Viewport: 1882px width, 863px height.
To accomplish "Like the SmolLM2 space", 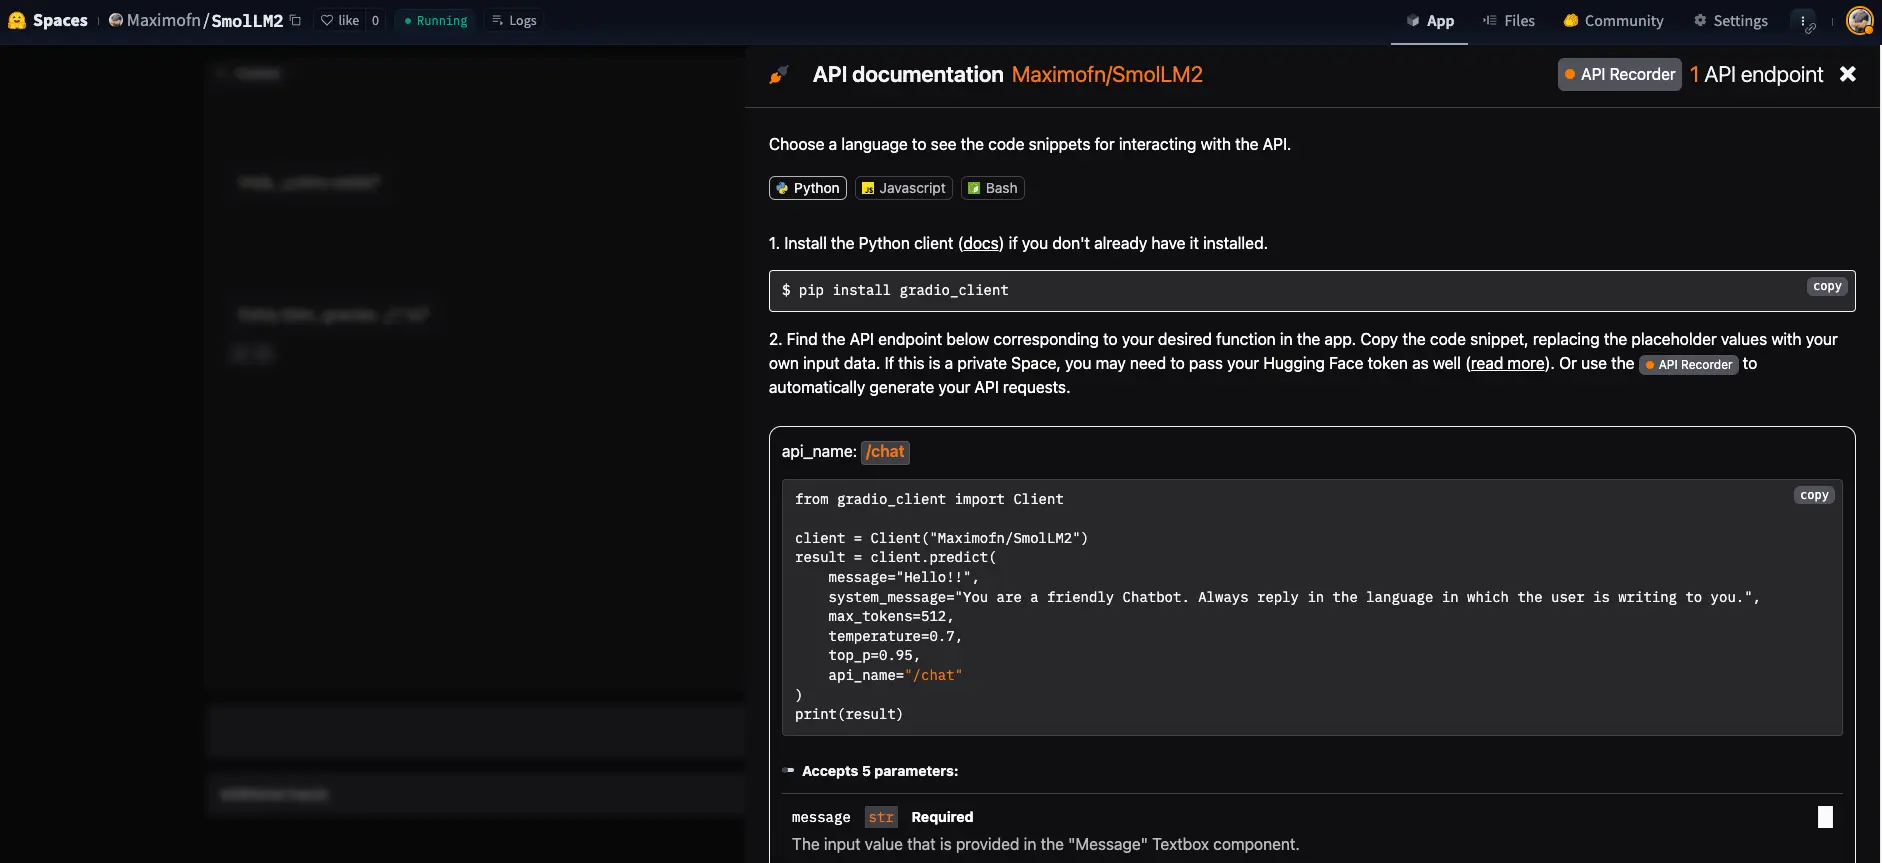I will pos(340,20).
